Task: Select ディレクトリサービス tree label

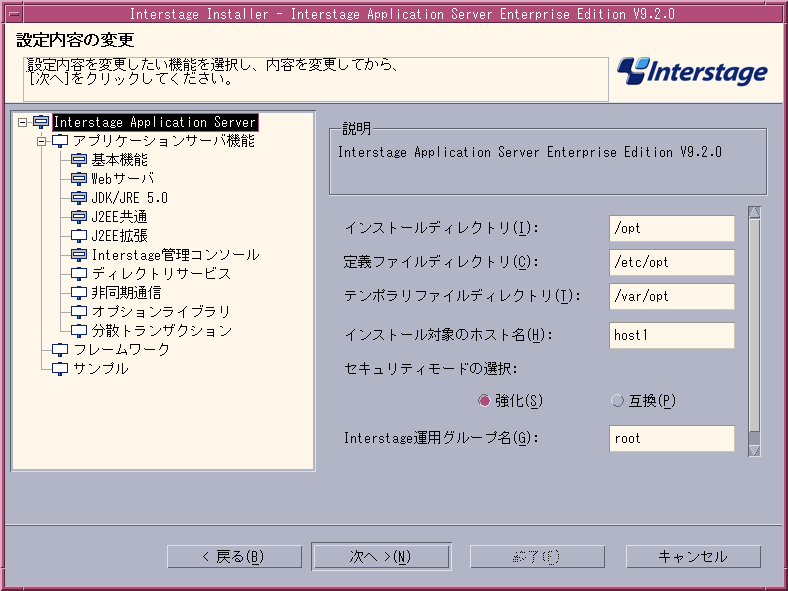Action: [161, 274]
